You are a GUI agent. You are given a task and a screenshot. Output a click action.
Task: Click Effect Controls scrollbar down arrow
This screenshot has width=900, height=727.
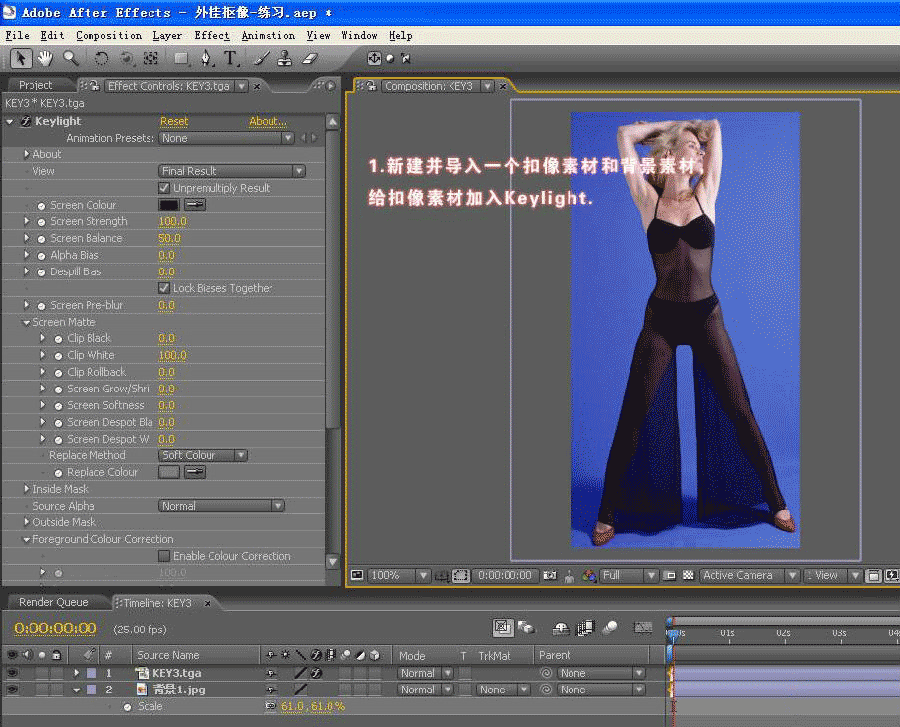332,561
